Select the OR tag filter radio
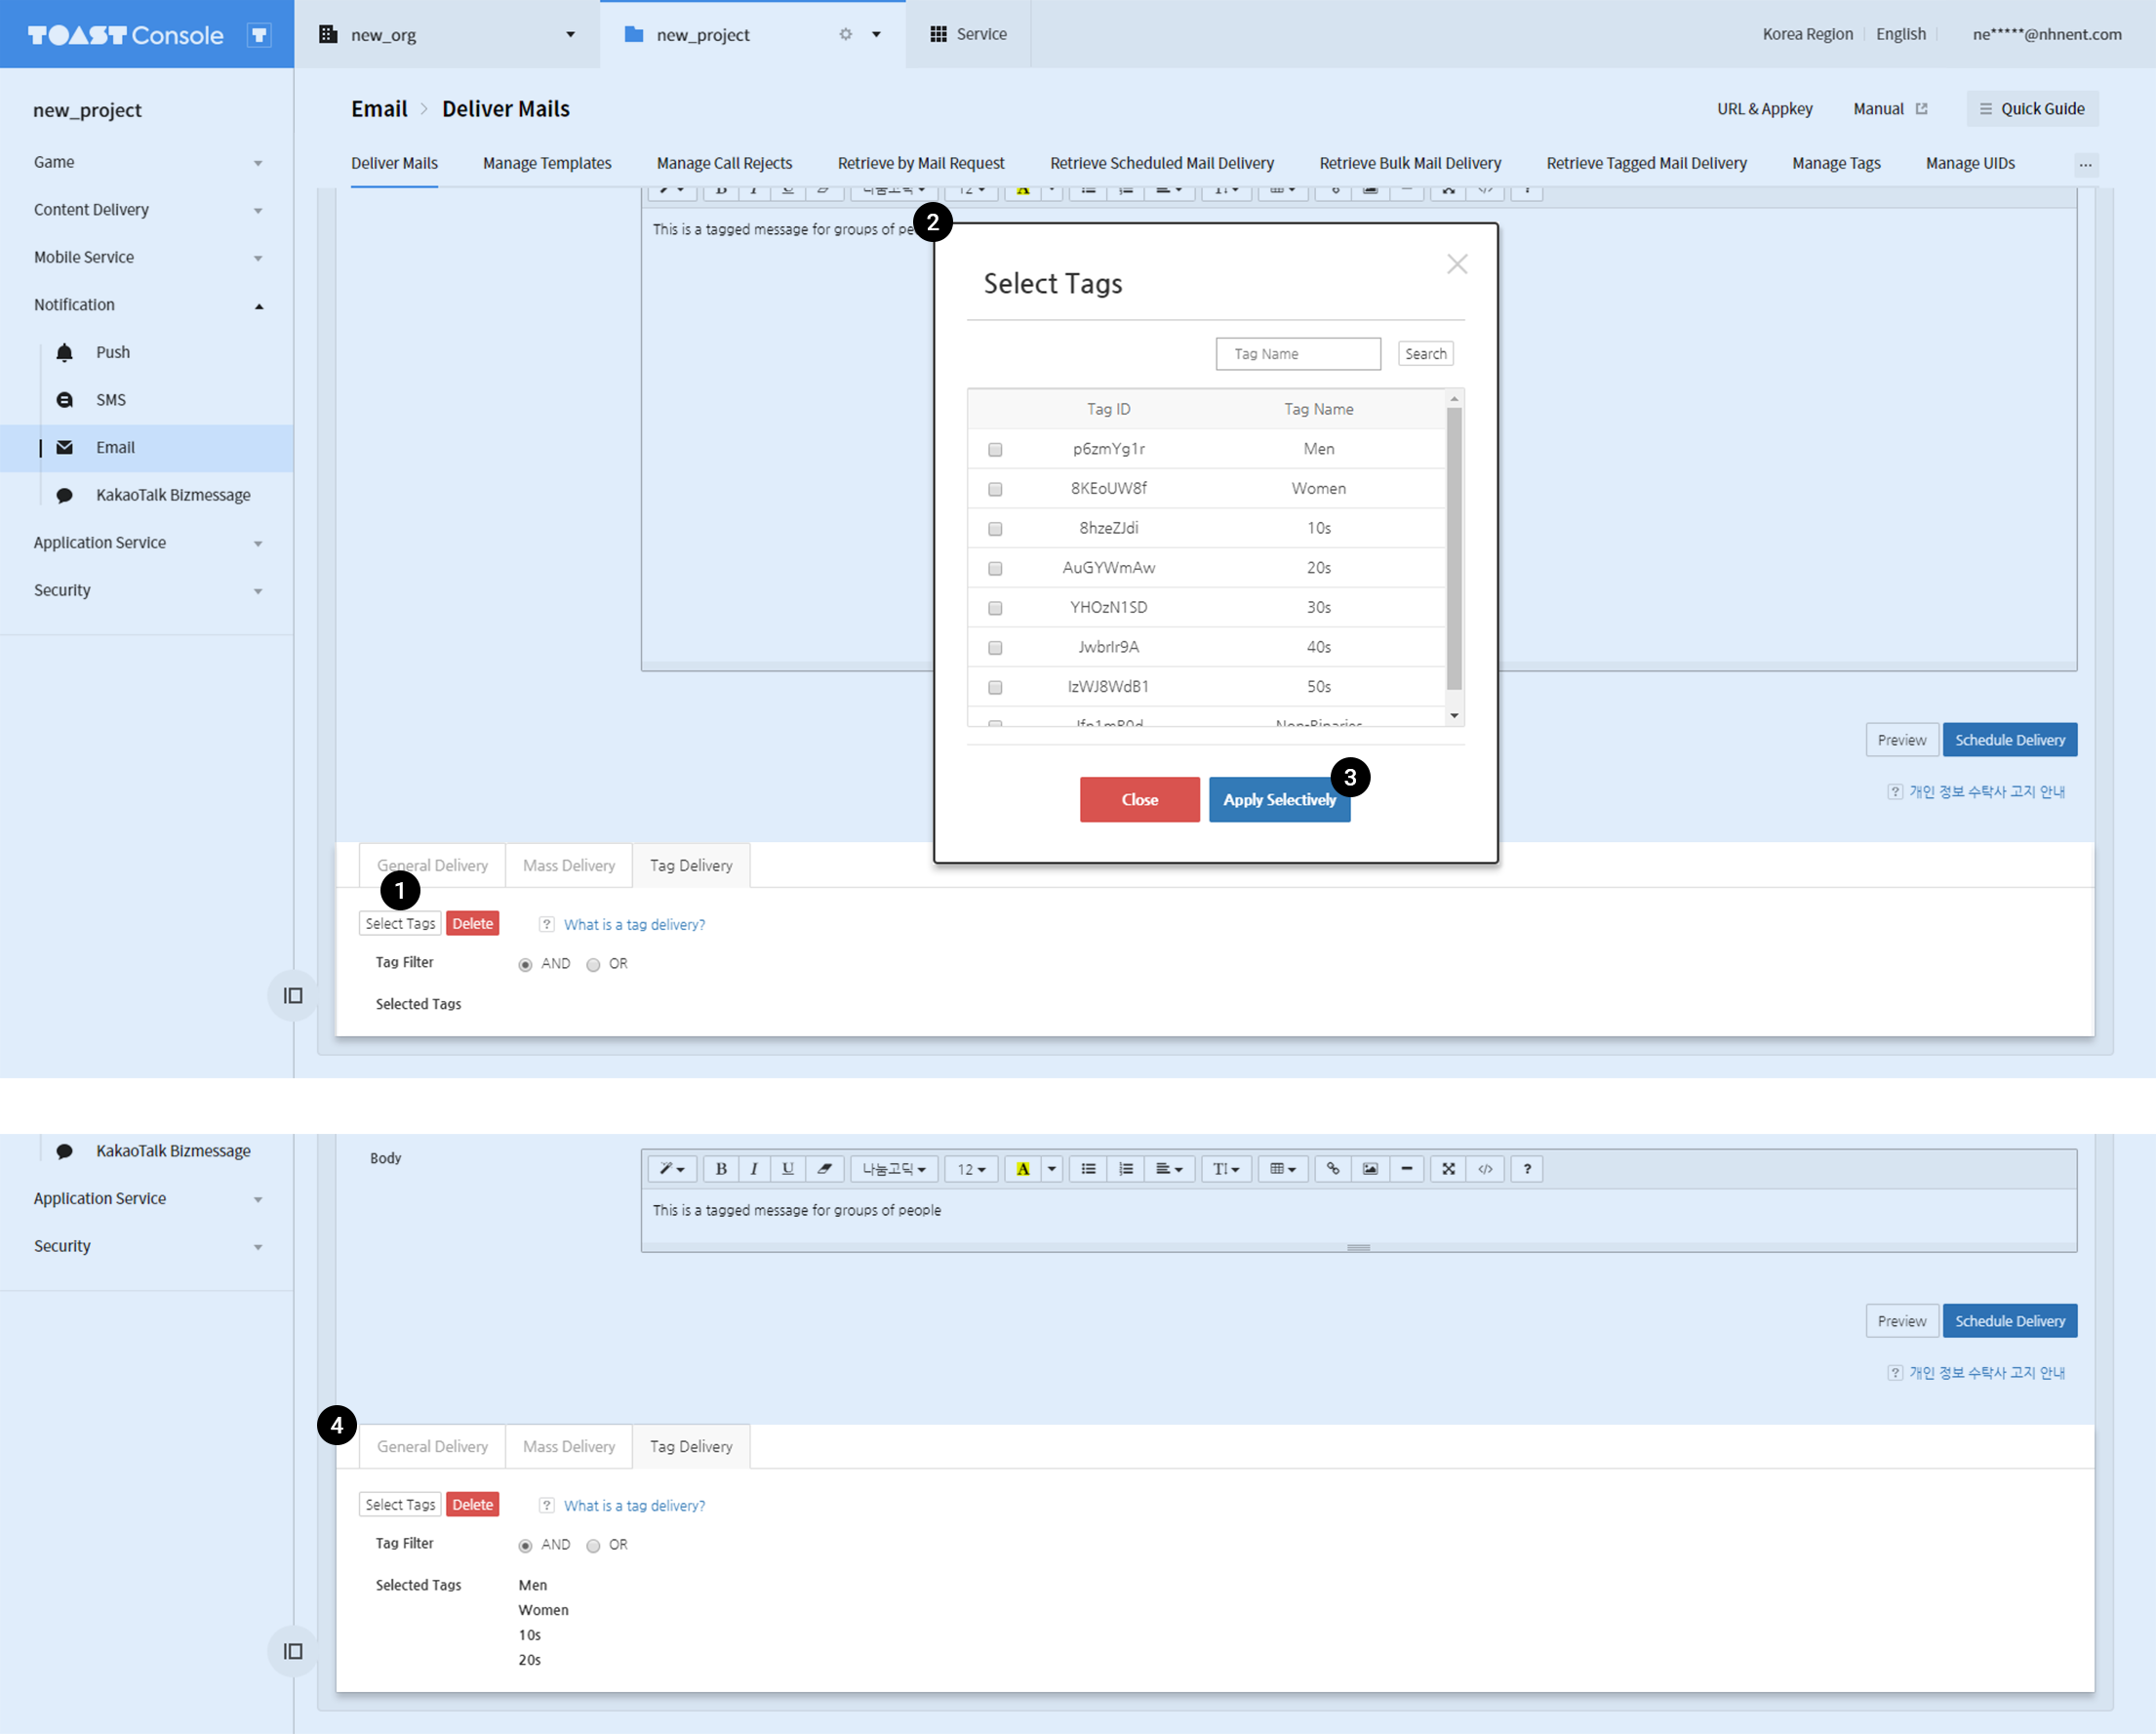Viewport: 2156px width, 1734px height. click(593, 1546)
